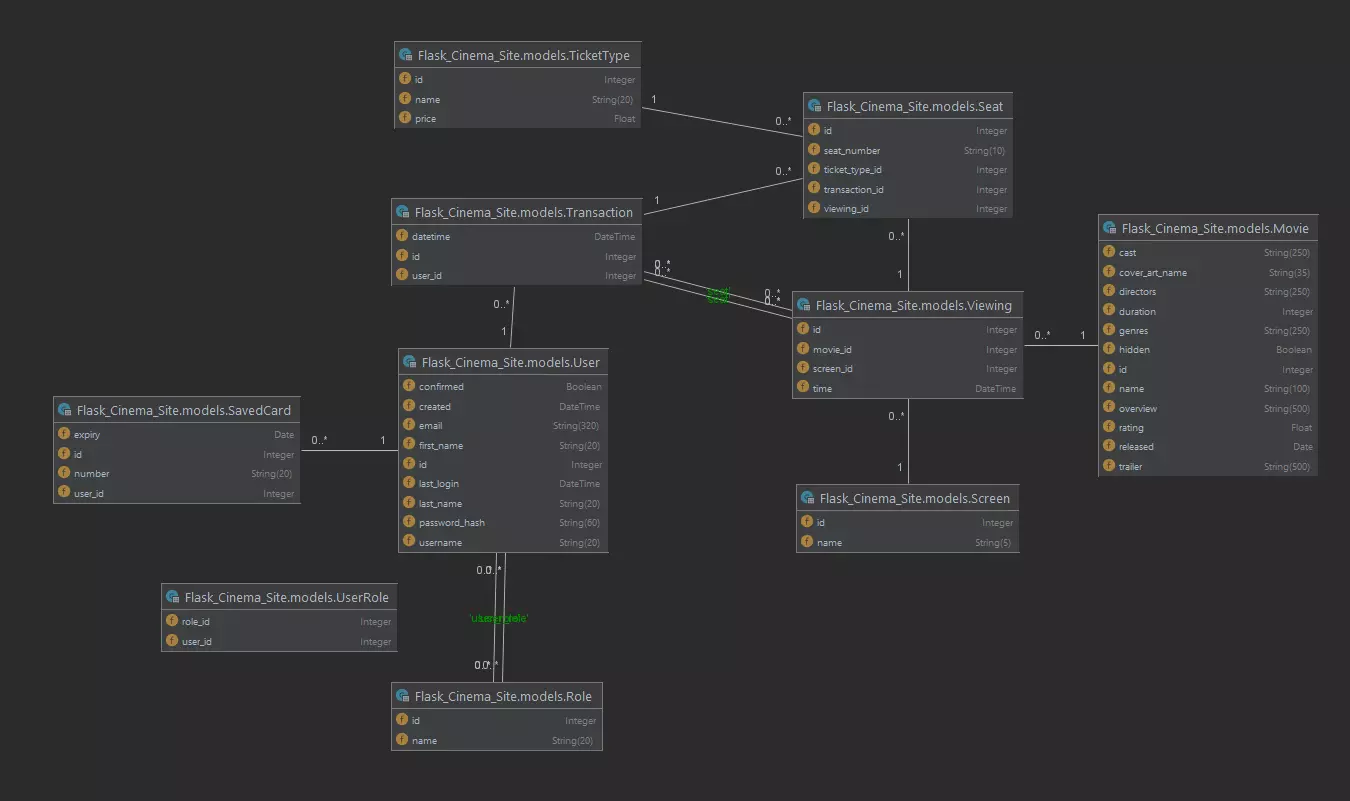Click Float type of price in TicketType
The width and height of the screenshot is (1350, 801).
click(x=624, y=118)
